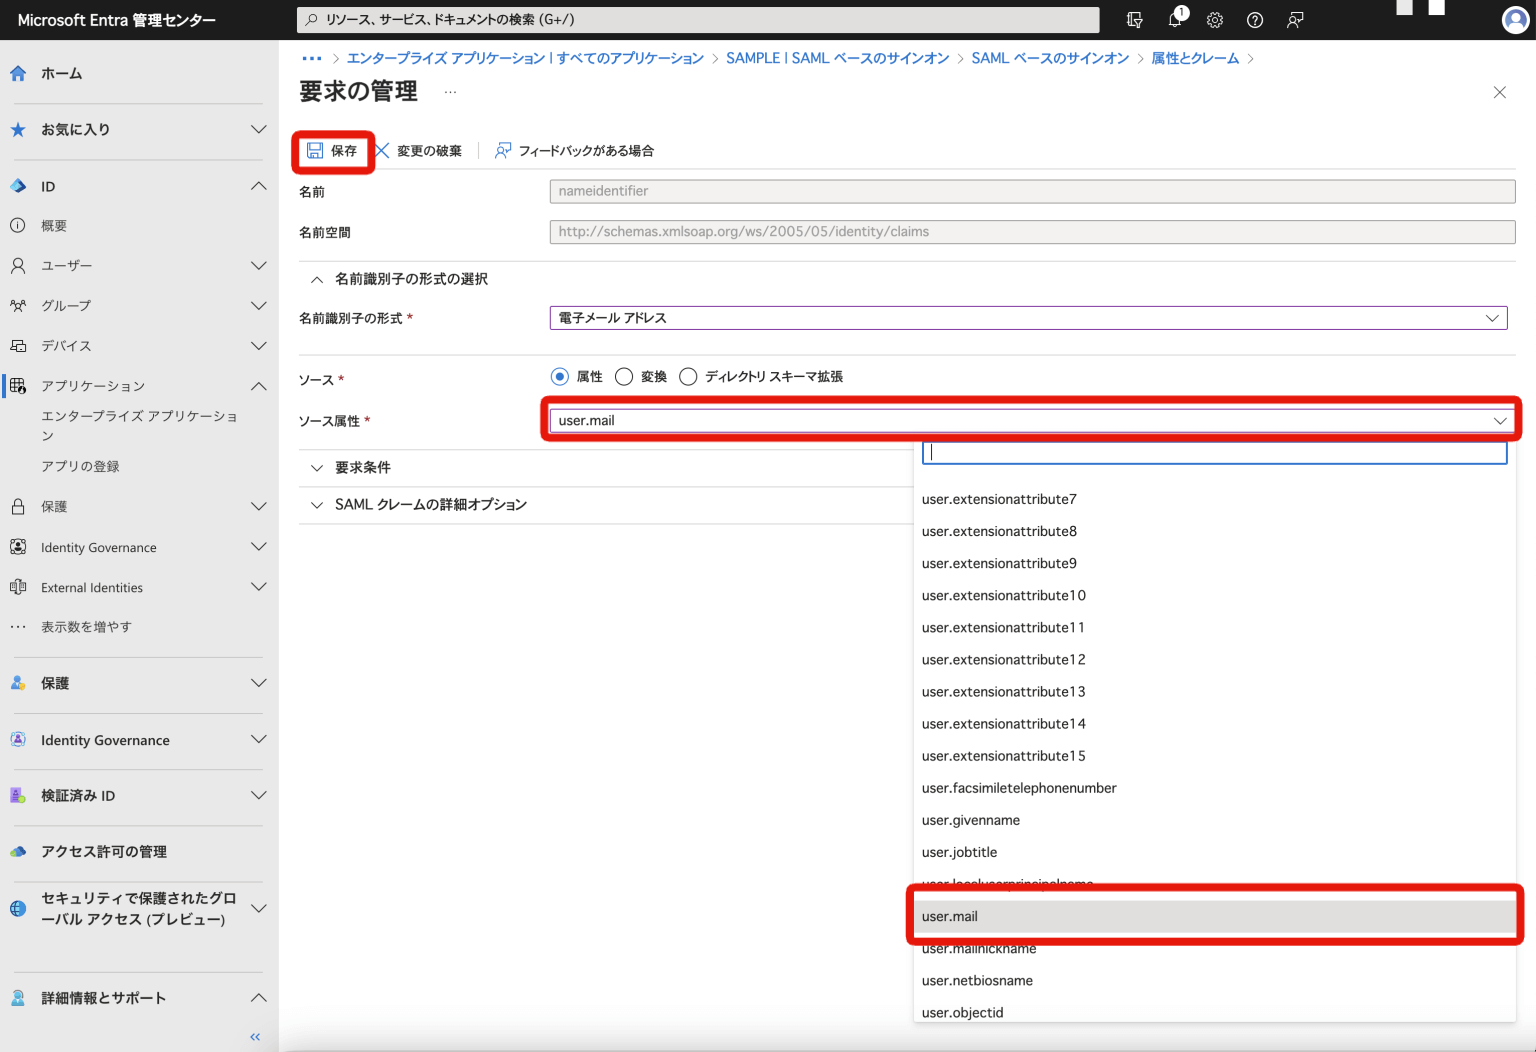This screenshot has height=1052, width=1536.
Task: Click the lock icon next to 保護
Action: coord(18,506)
